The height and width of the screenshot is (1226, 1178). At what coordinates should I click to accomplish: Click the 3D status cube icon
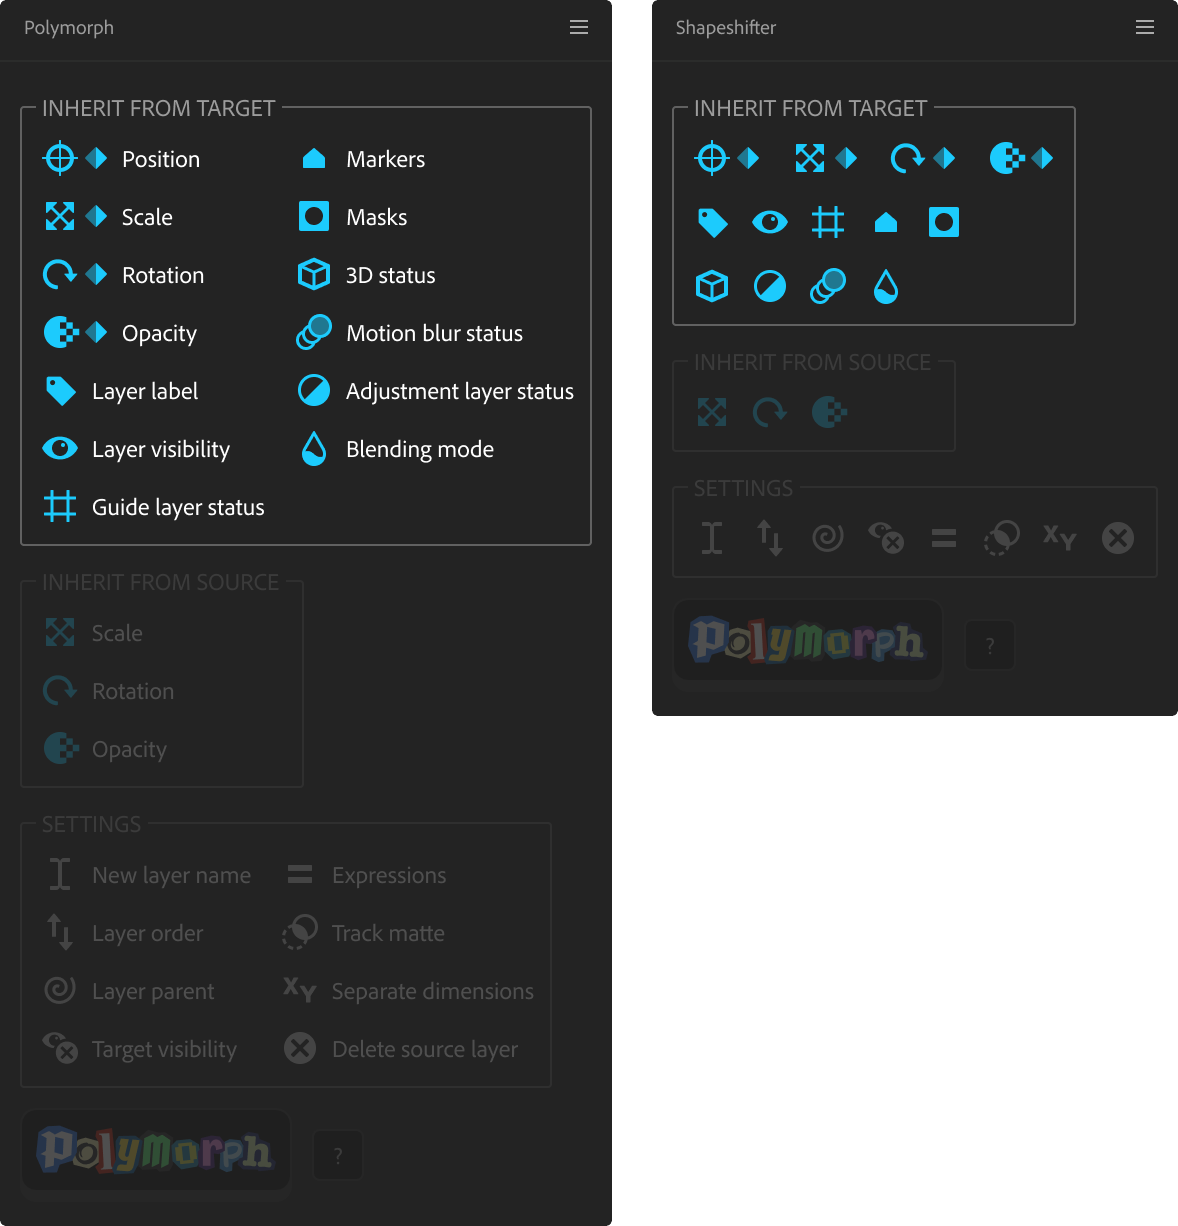point(313,274)
